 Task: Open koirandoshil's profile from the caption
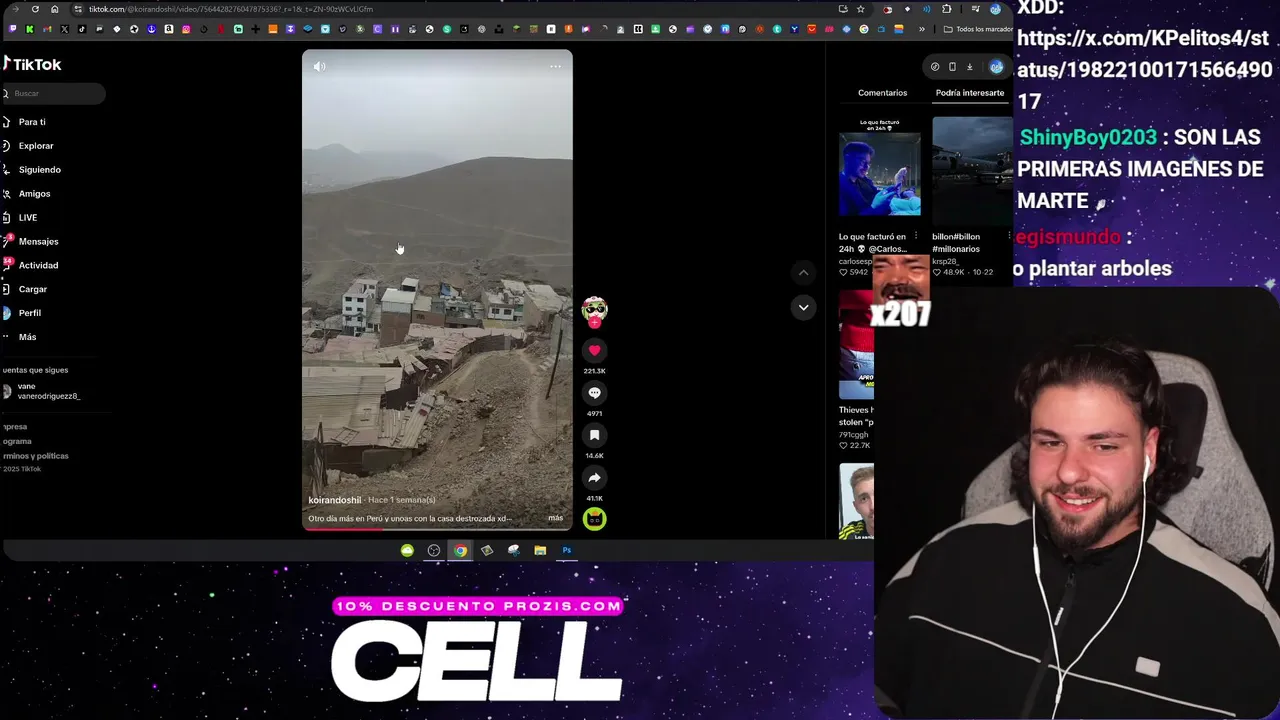[334, 500]
